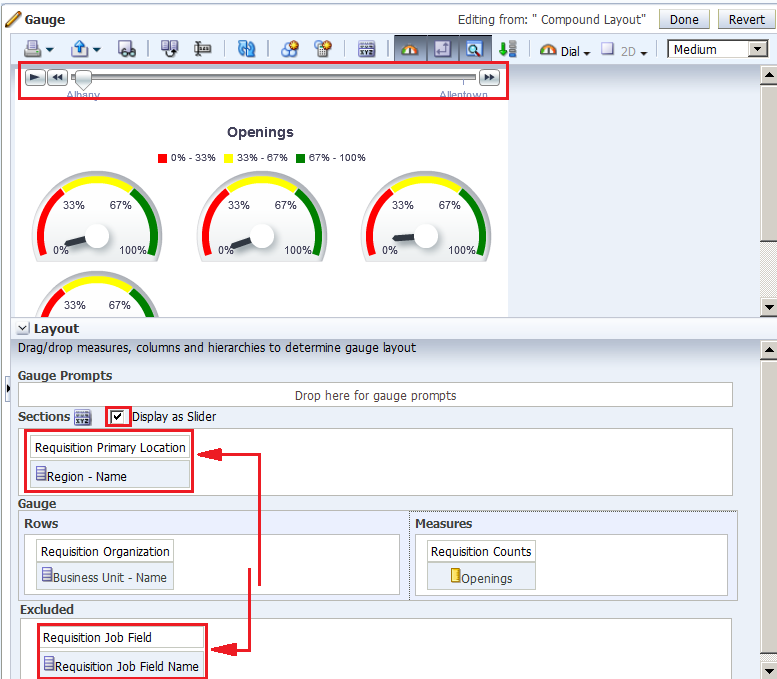
Task: Click scroll up arrow of gauge preview
Action: [769, 75]
